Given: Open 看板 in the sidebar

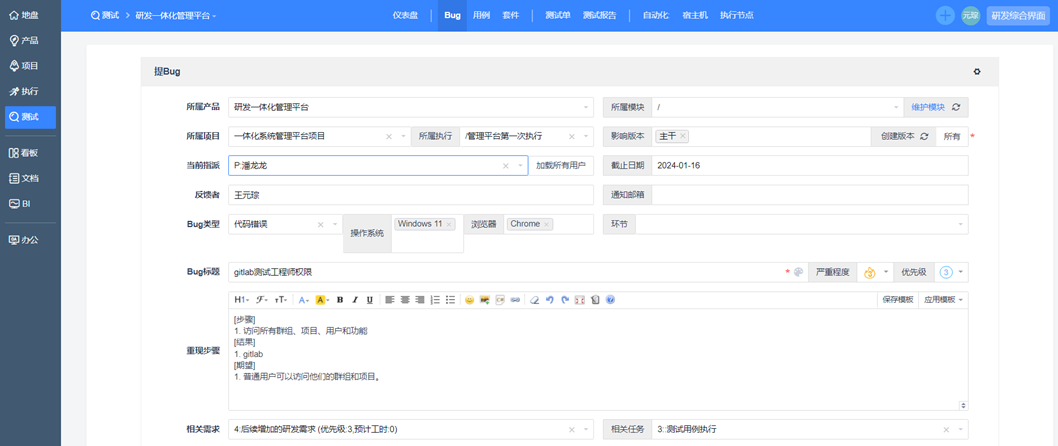Looking at the screenshot, I should coord(24,153).
